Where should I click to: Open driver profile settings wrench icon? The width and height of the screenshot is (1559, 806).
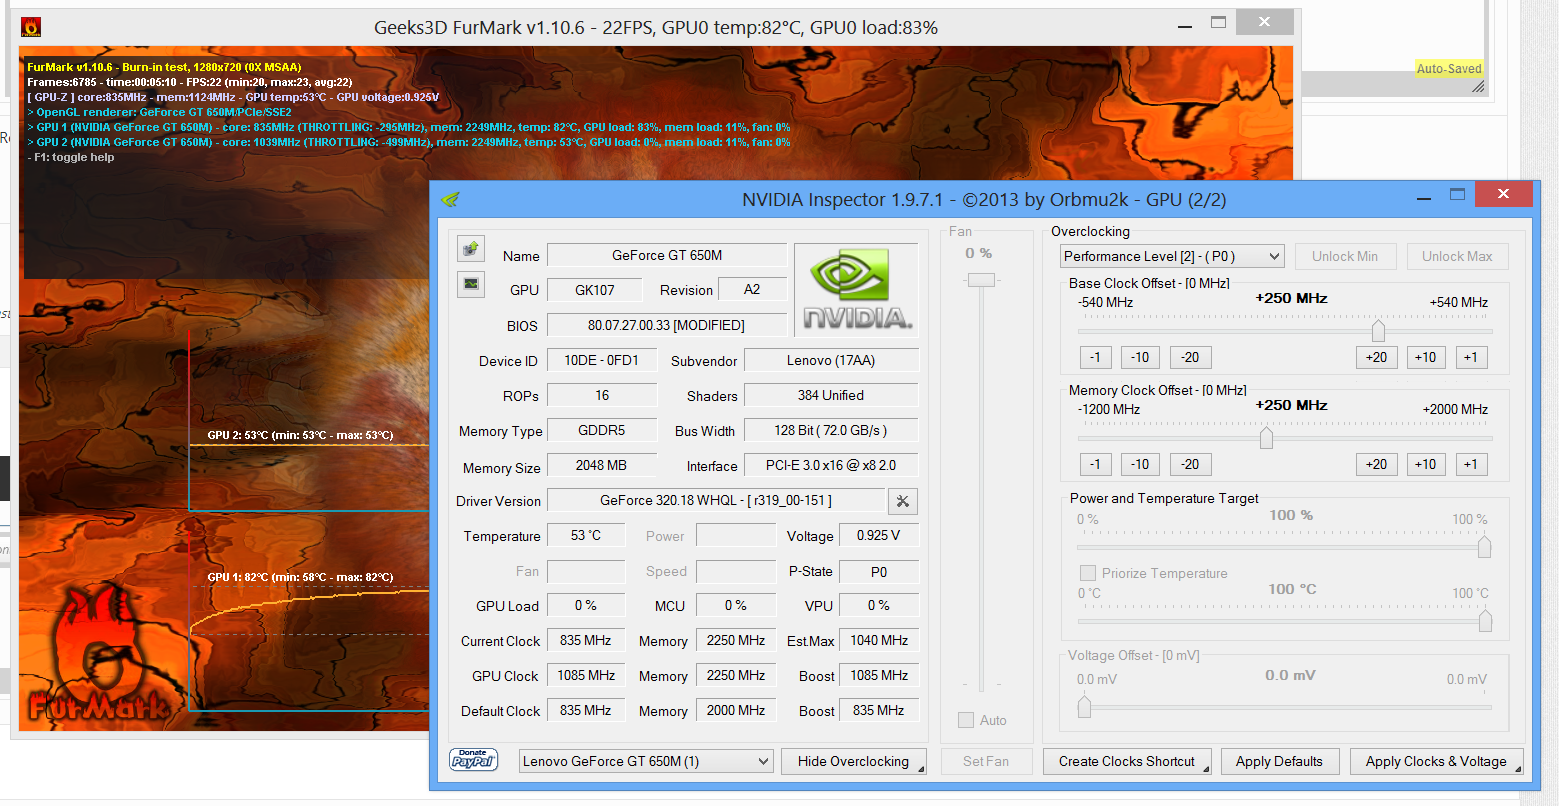[902, 501]
